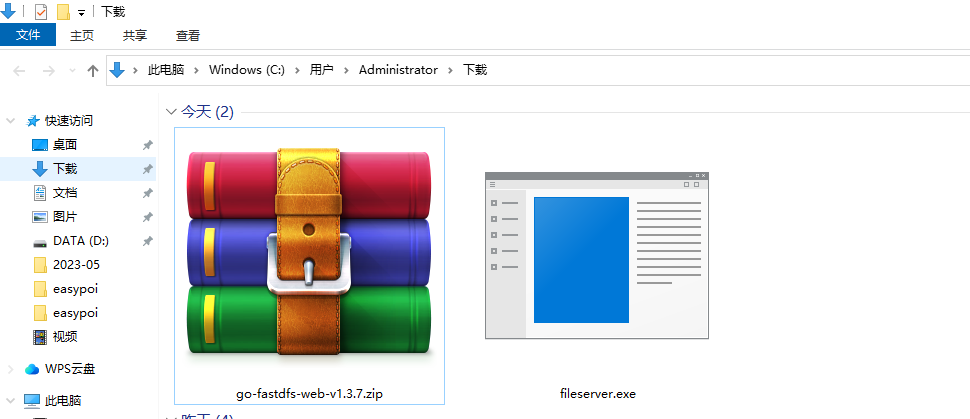Open 桌面 in the sidebar
This screenshot has width=970, height=419.
65,145
